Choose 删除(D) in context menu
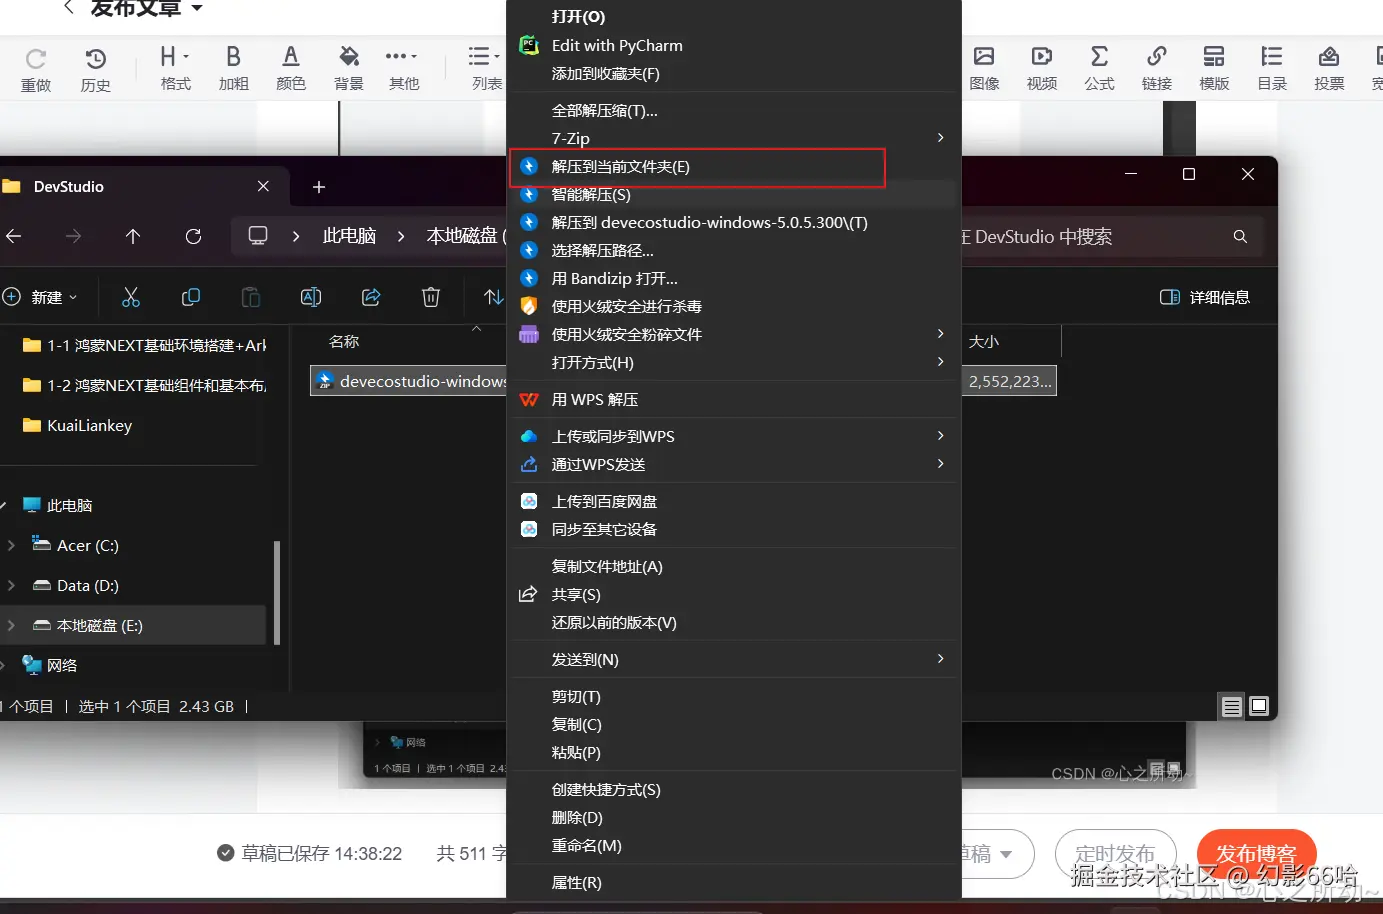 (734, 817)
